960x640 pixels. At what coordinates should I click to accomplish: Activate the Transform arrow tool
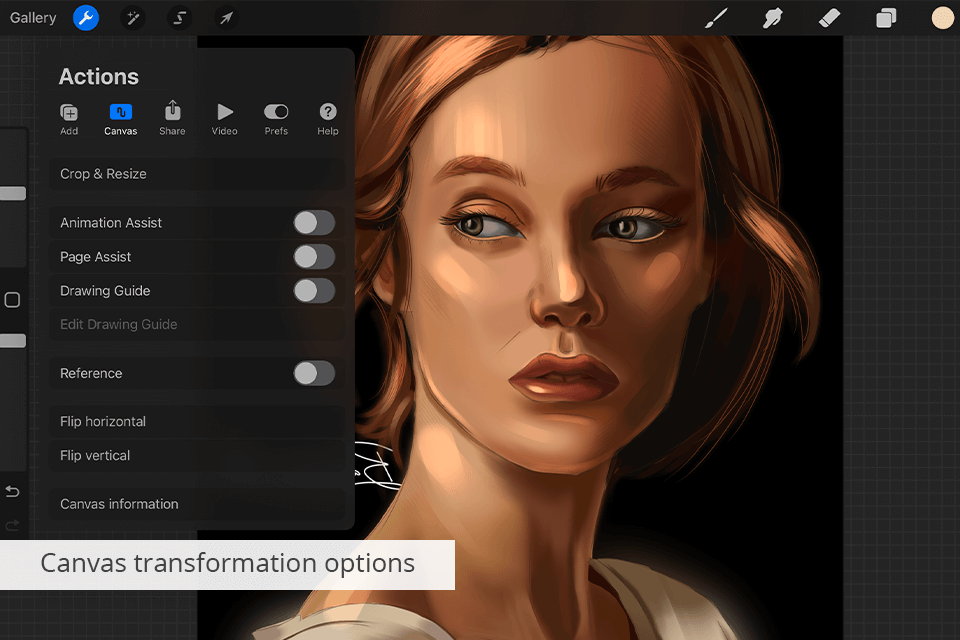click(x=226, y=18)
